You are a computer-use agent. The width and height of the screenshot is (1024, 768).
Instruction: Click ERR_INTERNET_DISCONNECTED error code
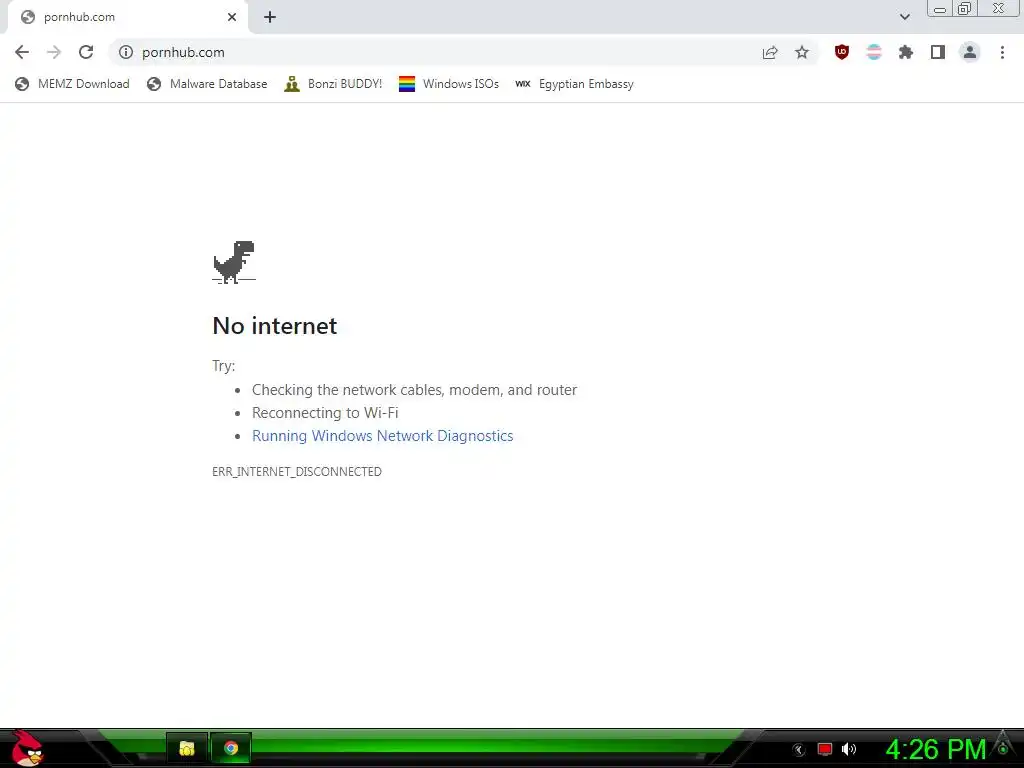click(296, 472)
